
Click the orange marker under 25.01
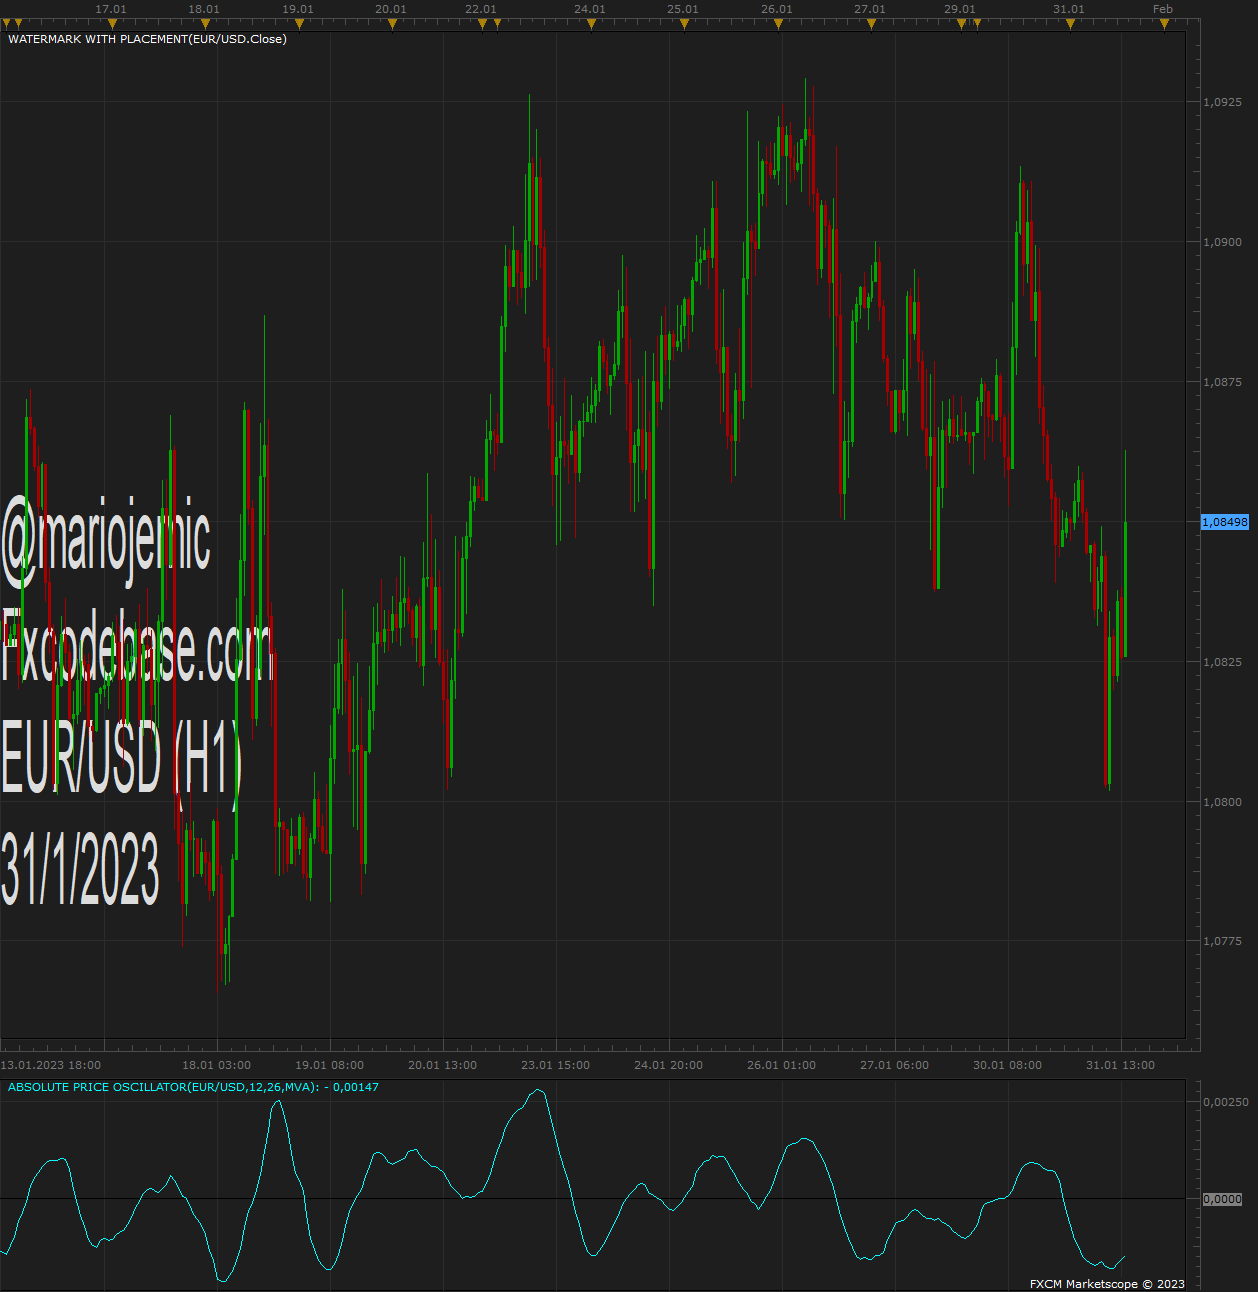(x=684, y=24)
